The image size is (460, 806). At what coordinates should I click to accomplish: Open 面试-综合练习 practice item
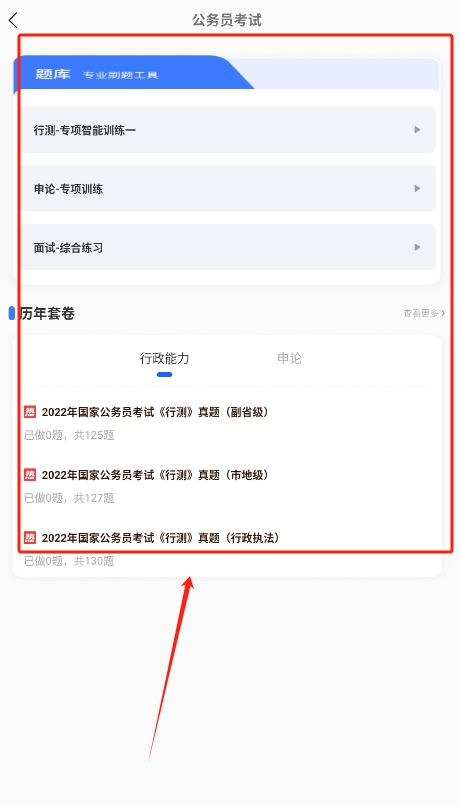tap(228, 247)
